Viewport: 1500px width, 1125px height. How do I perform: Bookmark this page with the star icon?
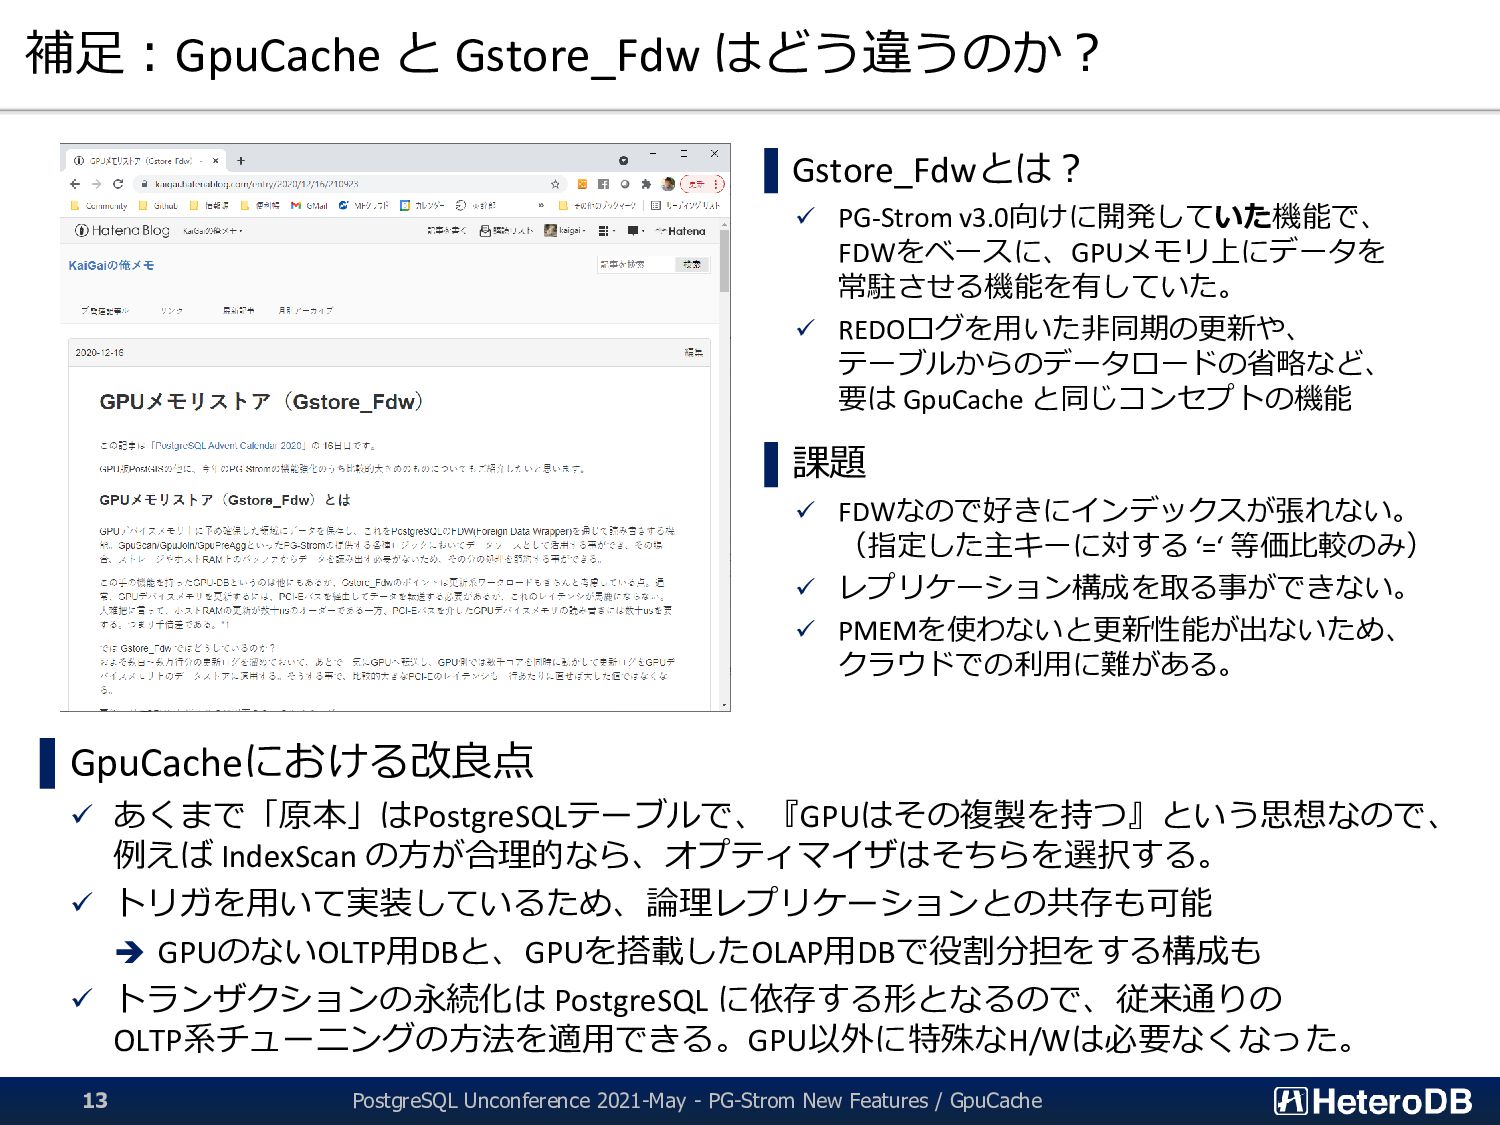555,184
